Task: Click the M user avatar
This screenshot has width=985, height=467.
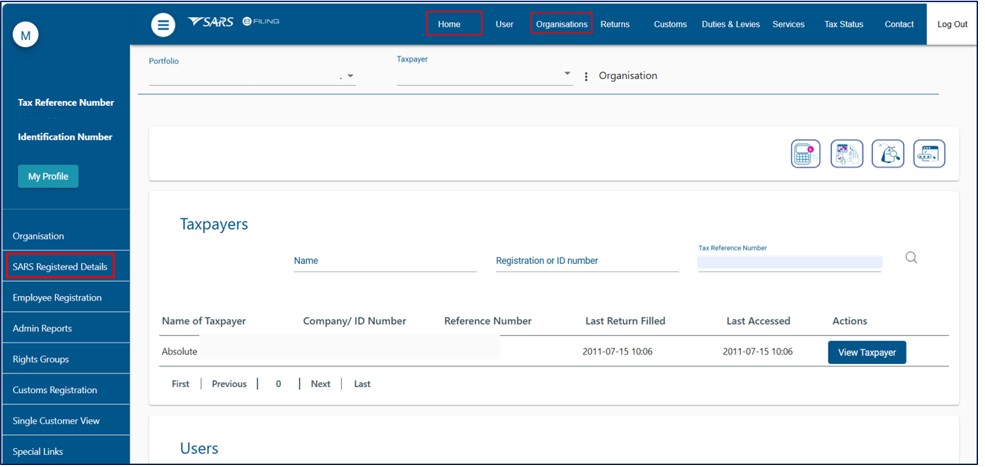Action: (x=26, y=36)
